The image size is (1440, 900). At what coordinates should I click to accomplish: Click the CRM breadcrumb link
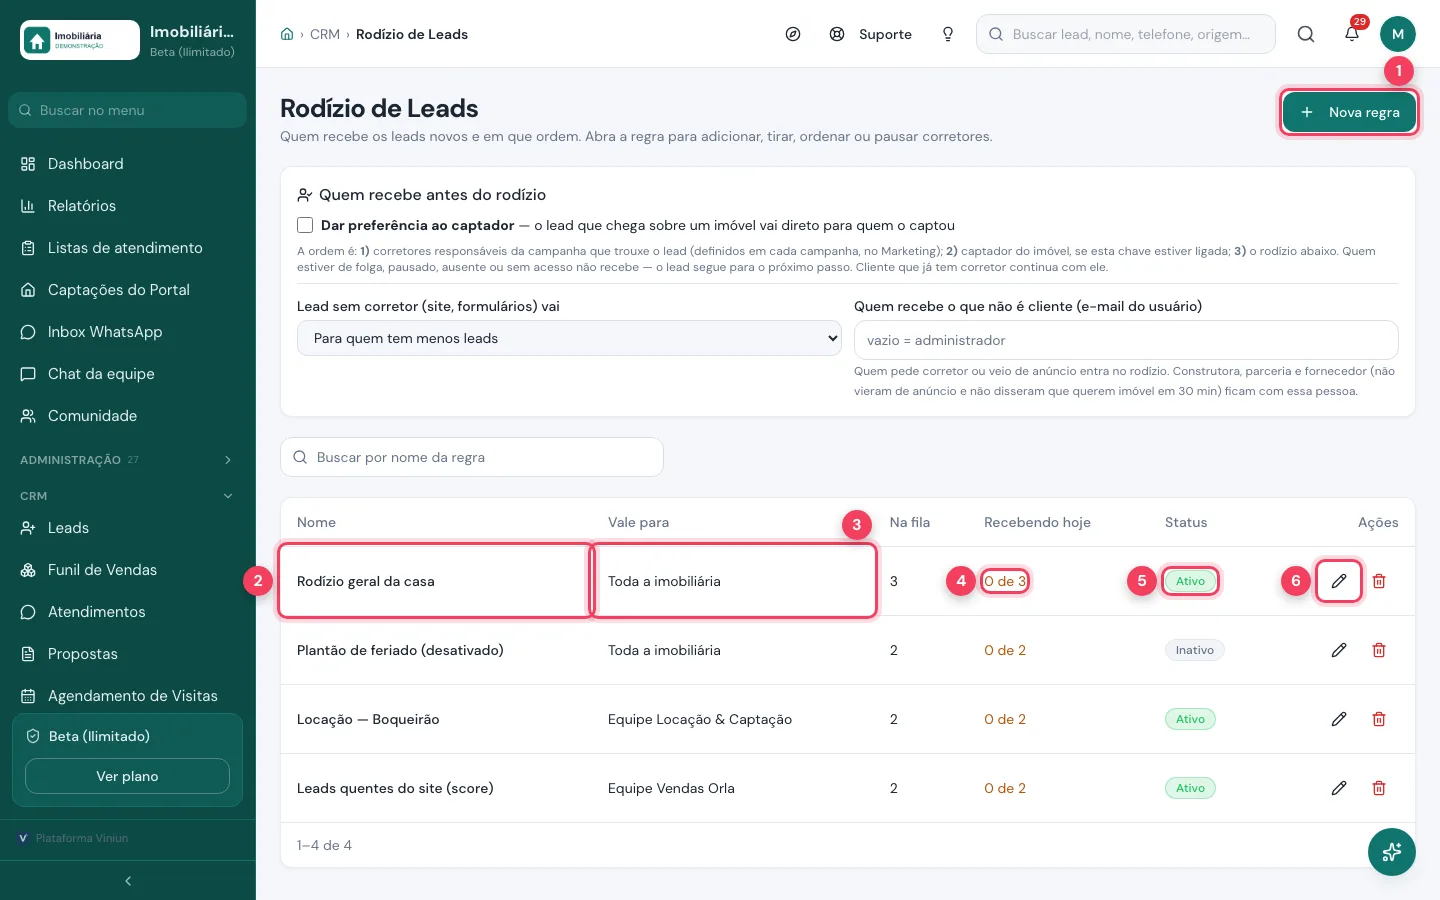[x=325, y=34]
